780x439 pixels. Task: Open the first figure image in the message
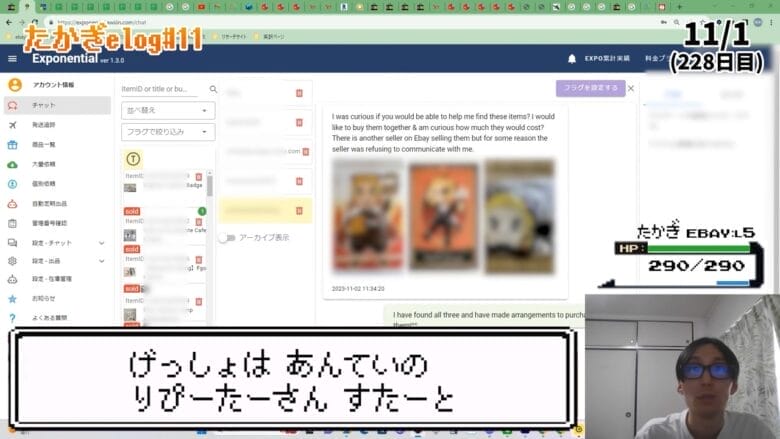pos(368,217)
